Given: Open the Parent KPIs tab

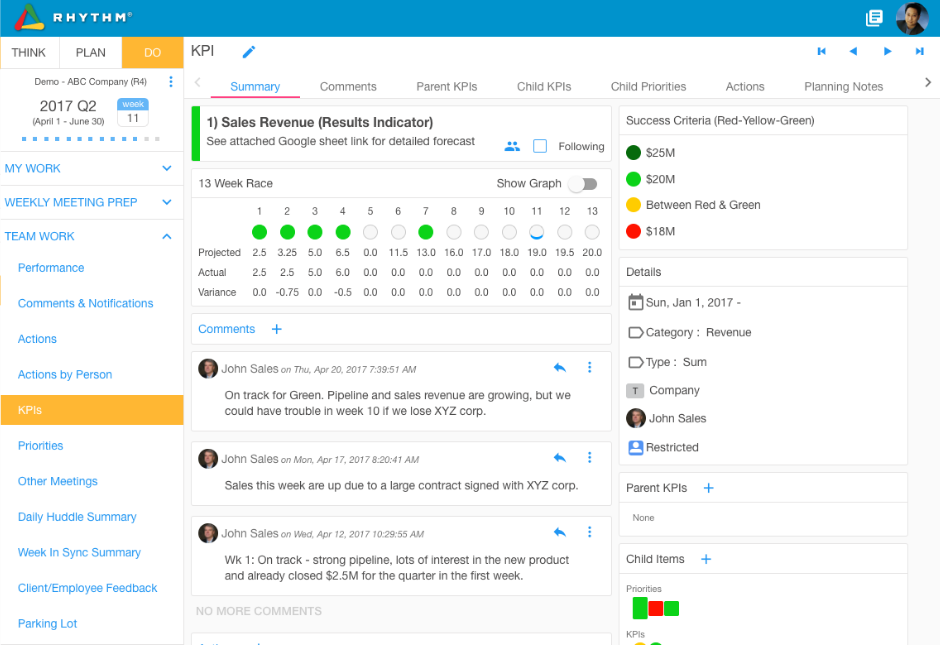Looking at the screenshot, I should coord(447,86).
